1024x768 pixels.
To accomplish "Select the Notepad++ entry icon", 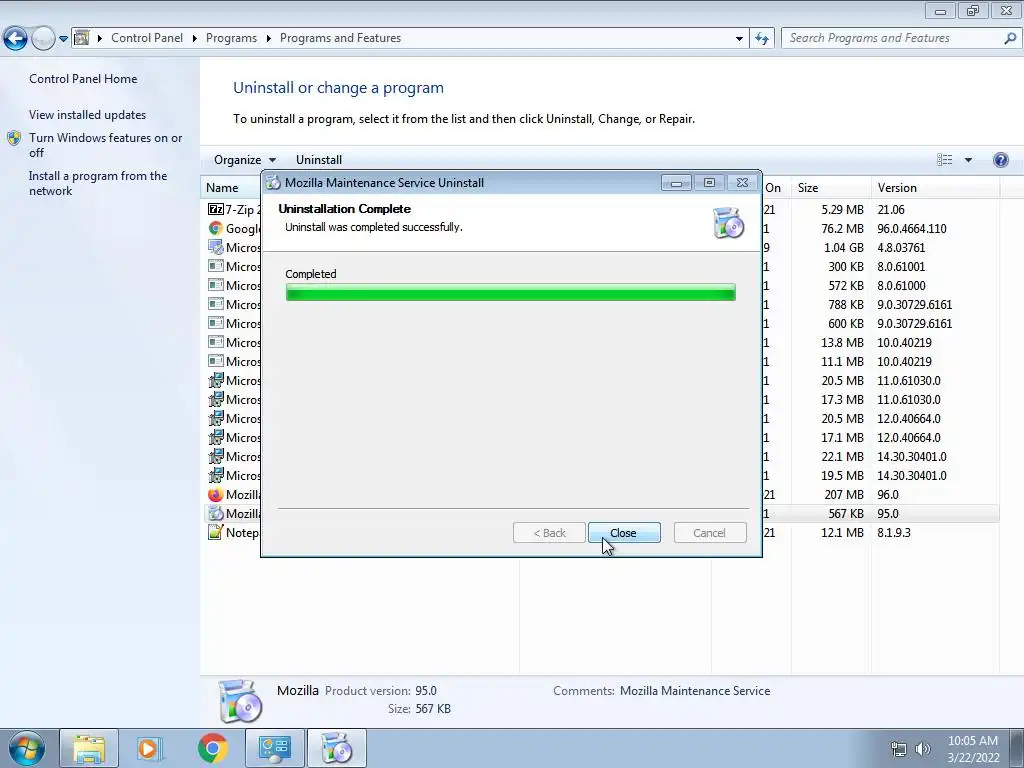I will click(x=216, y=533).
